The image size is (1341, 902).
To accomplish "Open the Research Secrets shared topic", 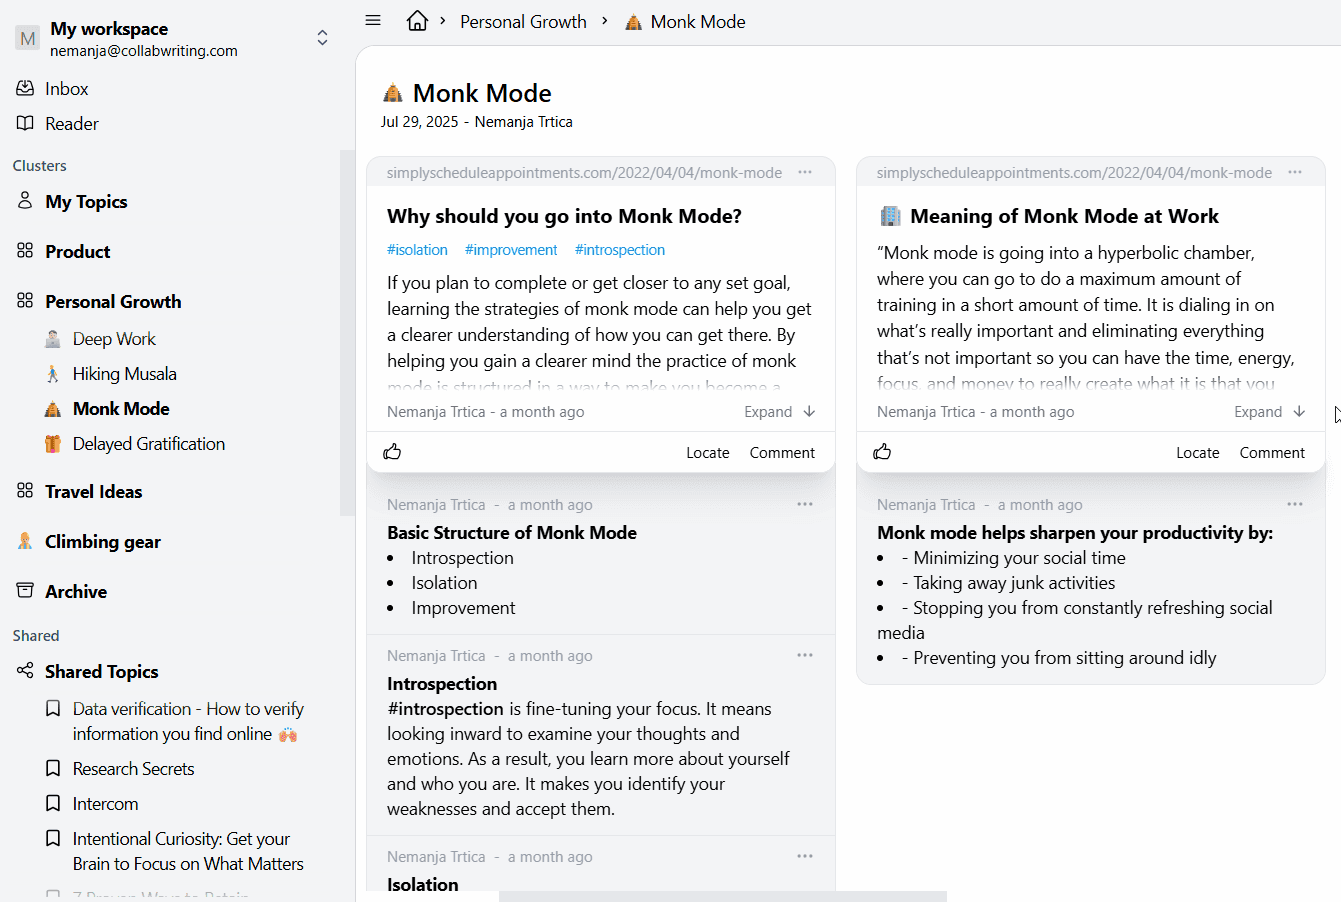I will [133, 768].
